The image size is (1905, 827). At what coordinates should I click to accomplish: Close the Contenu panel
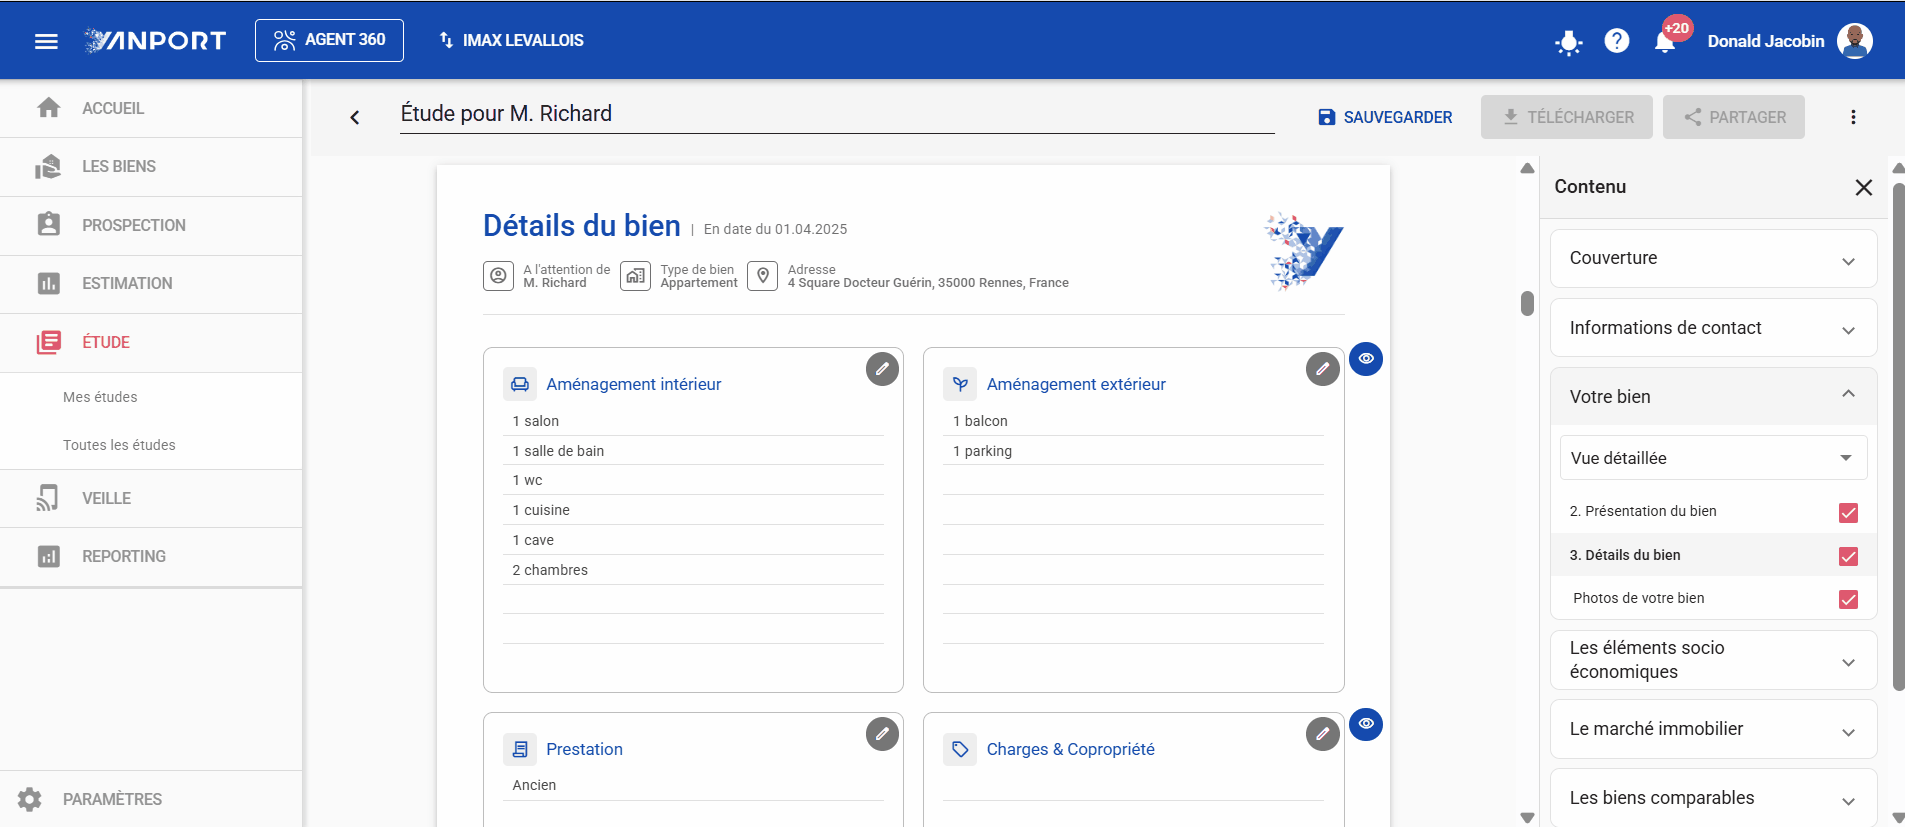point(1864,187)
